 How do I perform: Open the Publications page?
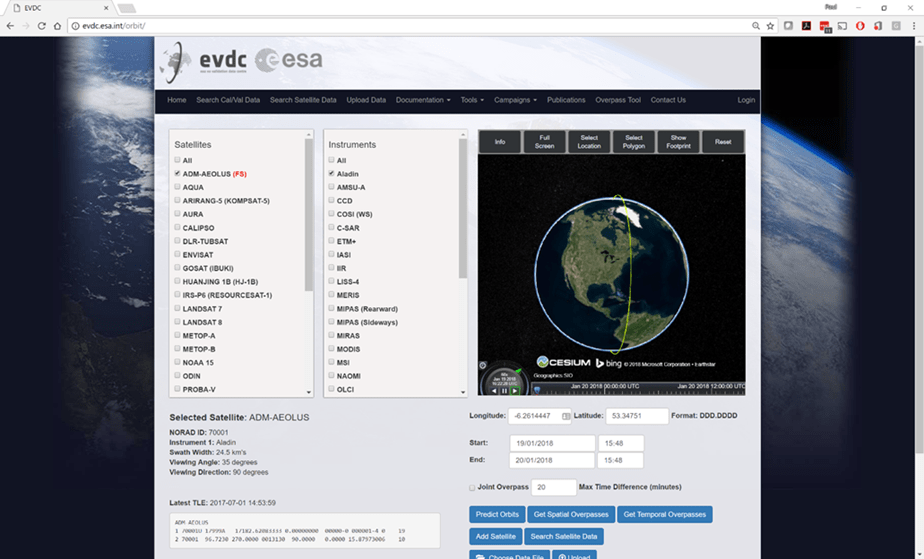(x=566, y=100)
